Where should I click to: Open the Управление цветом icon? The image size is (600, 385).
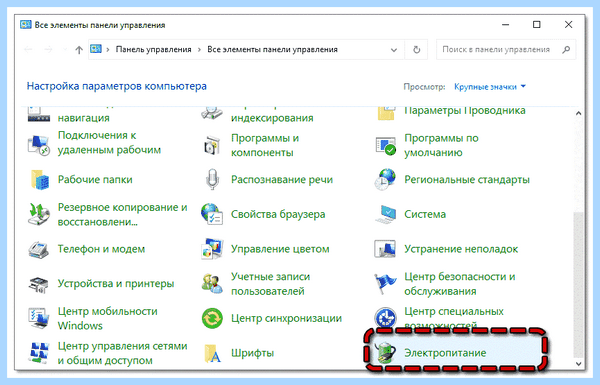pyautogui.click(x=212, y=249)
